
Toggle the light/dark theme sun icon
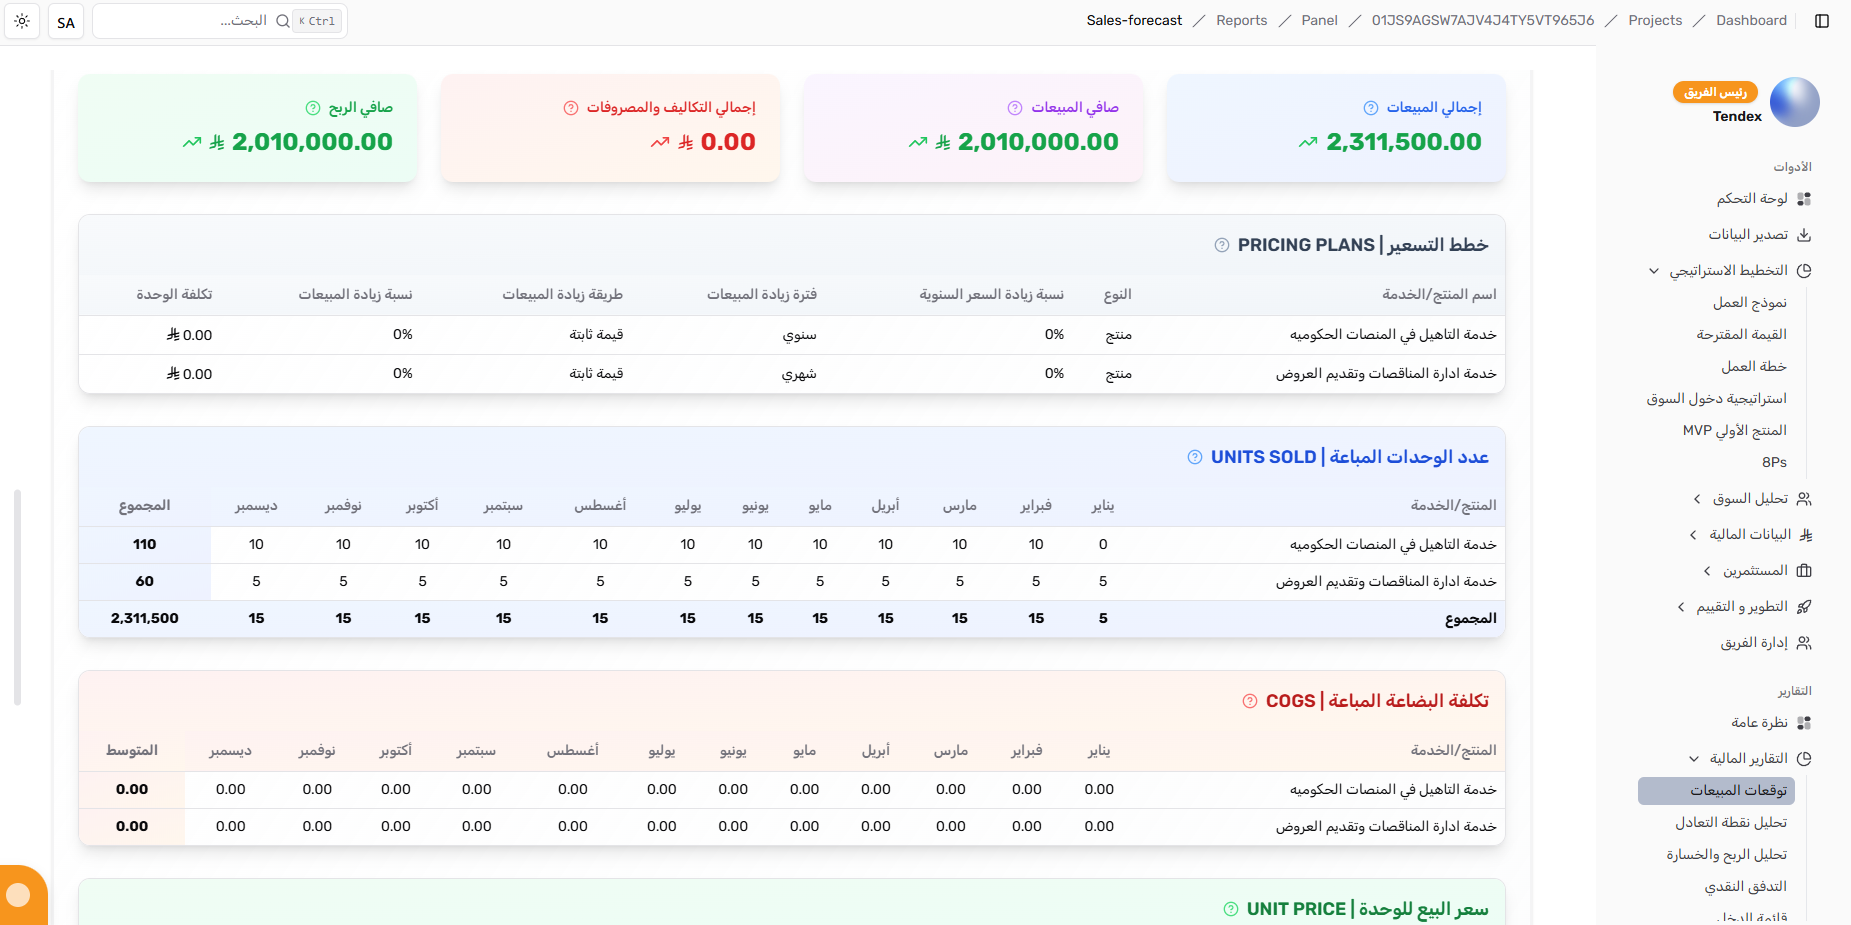point(22,21)
